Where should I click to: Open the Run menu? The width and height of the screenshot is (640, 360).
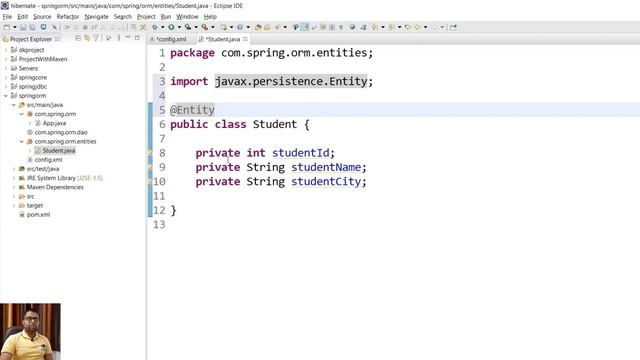pos(166,17)
